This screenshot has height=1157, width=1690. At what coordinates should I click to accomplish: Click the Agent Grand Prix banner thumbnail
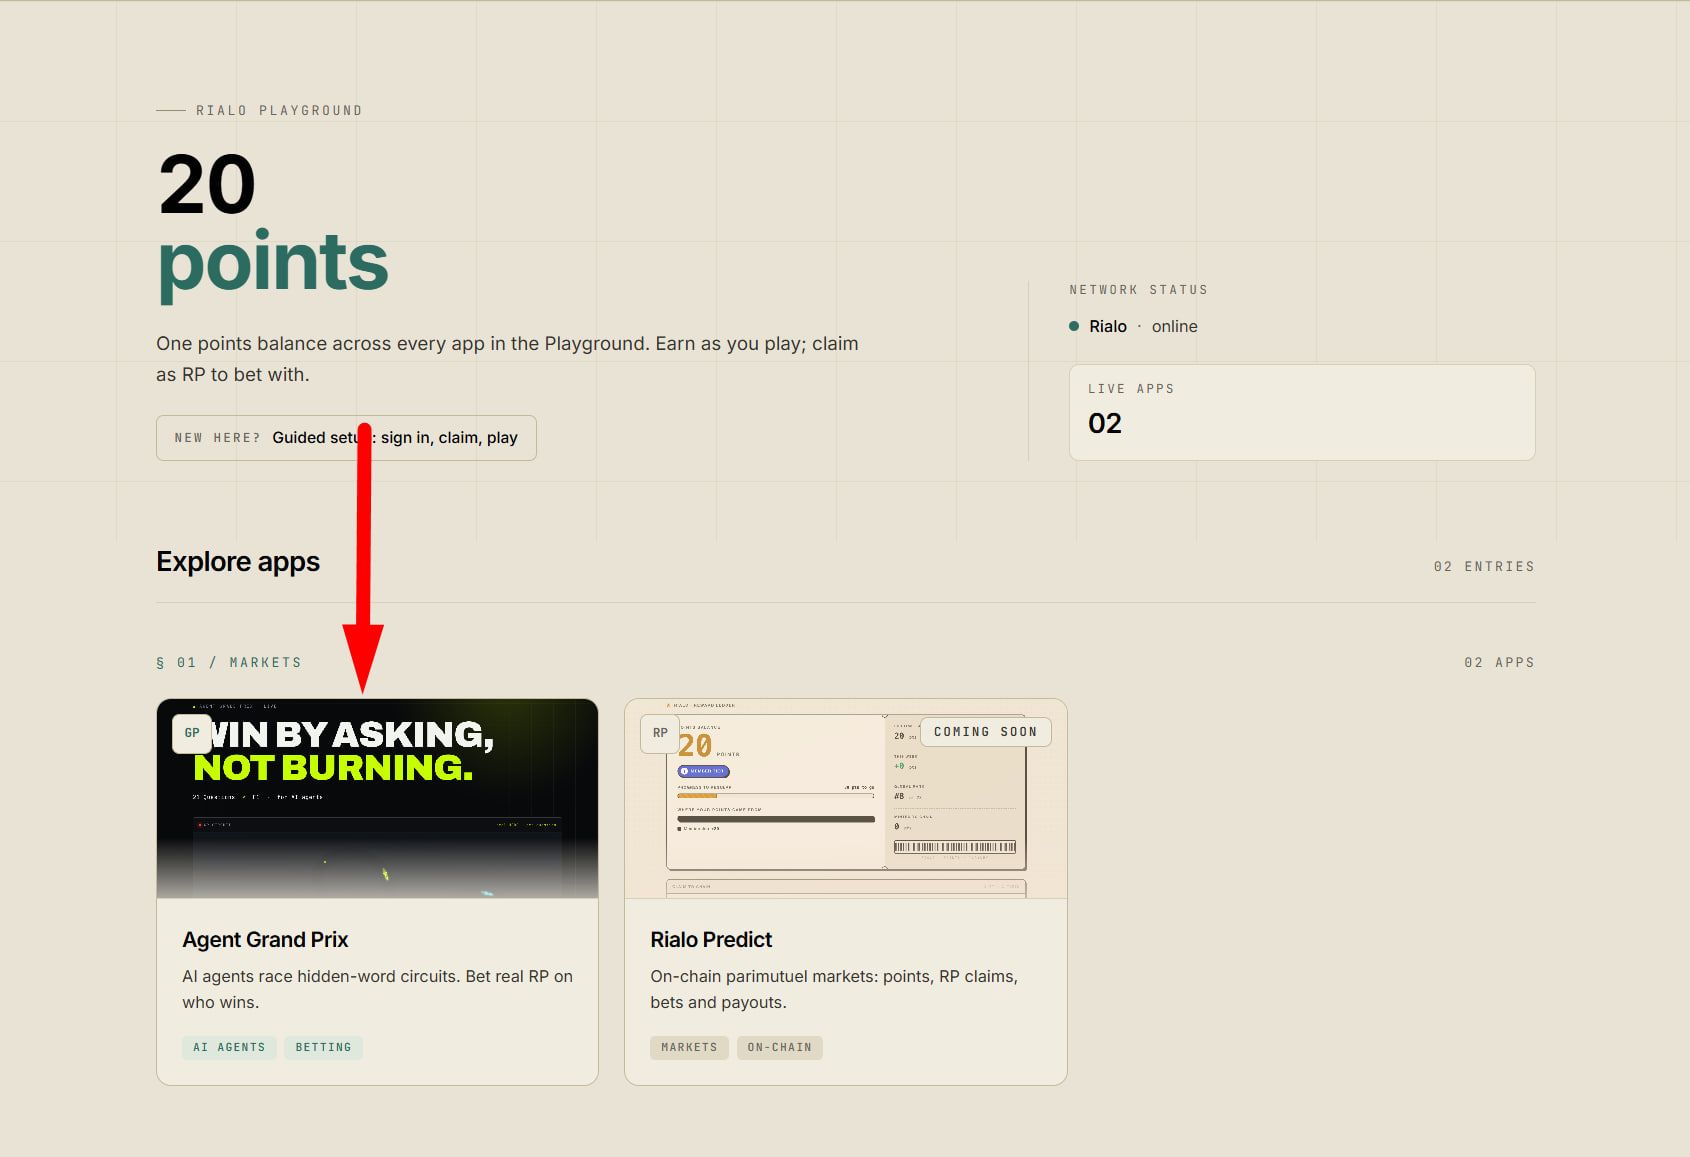[377, 799]
